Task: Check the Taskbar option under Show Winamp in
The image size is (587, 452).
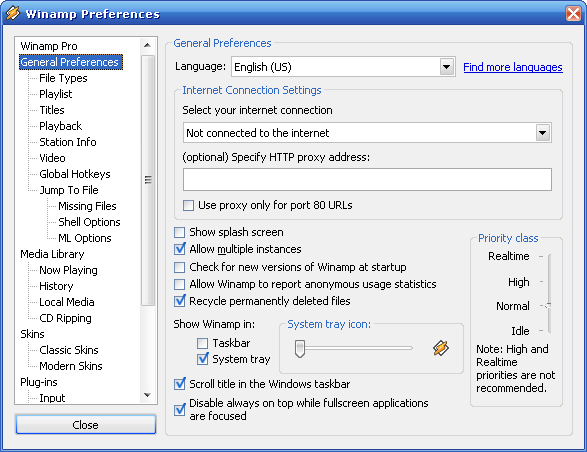Action: coord(202,343)
